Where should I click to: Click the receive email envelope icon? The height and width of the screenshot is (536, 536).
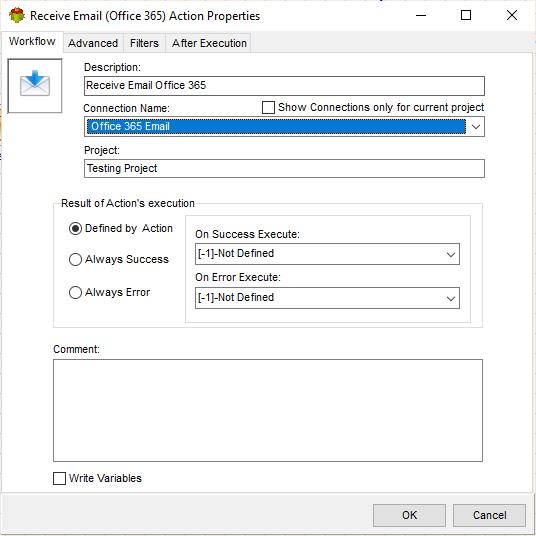pos(35,85)
